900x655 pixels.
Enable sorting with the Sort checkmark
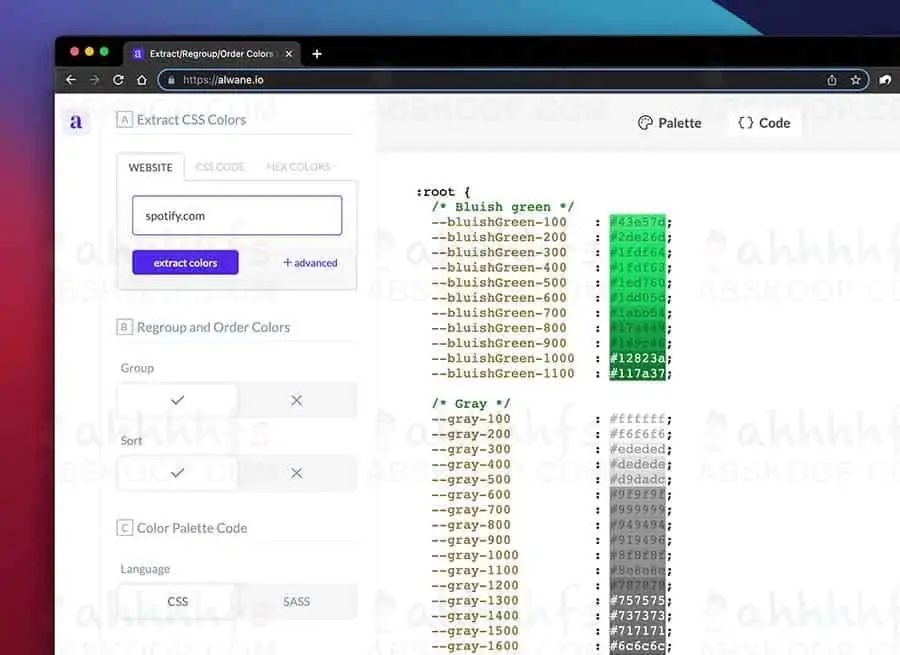[x=178, y=473]
